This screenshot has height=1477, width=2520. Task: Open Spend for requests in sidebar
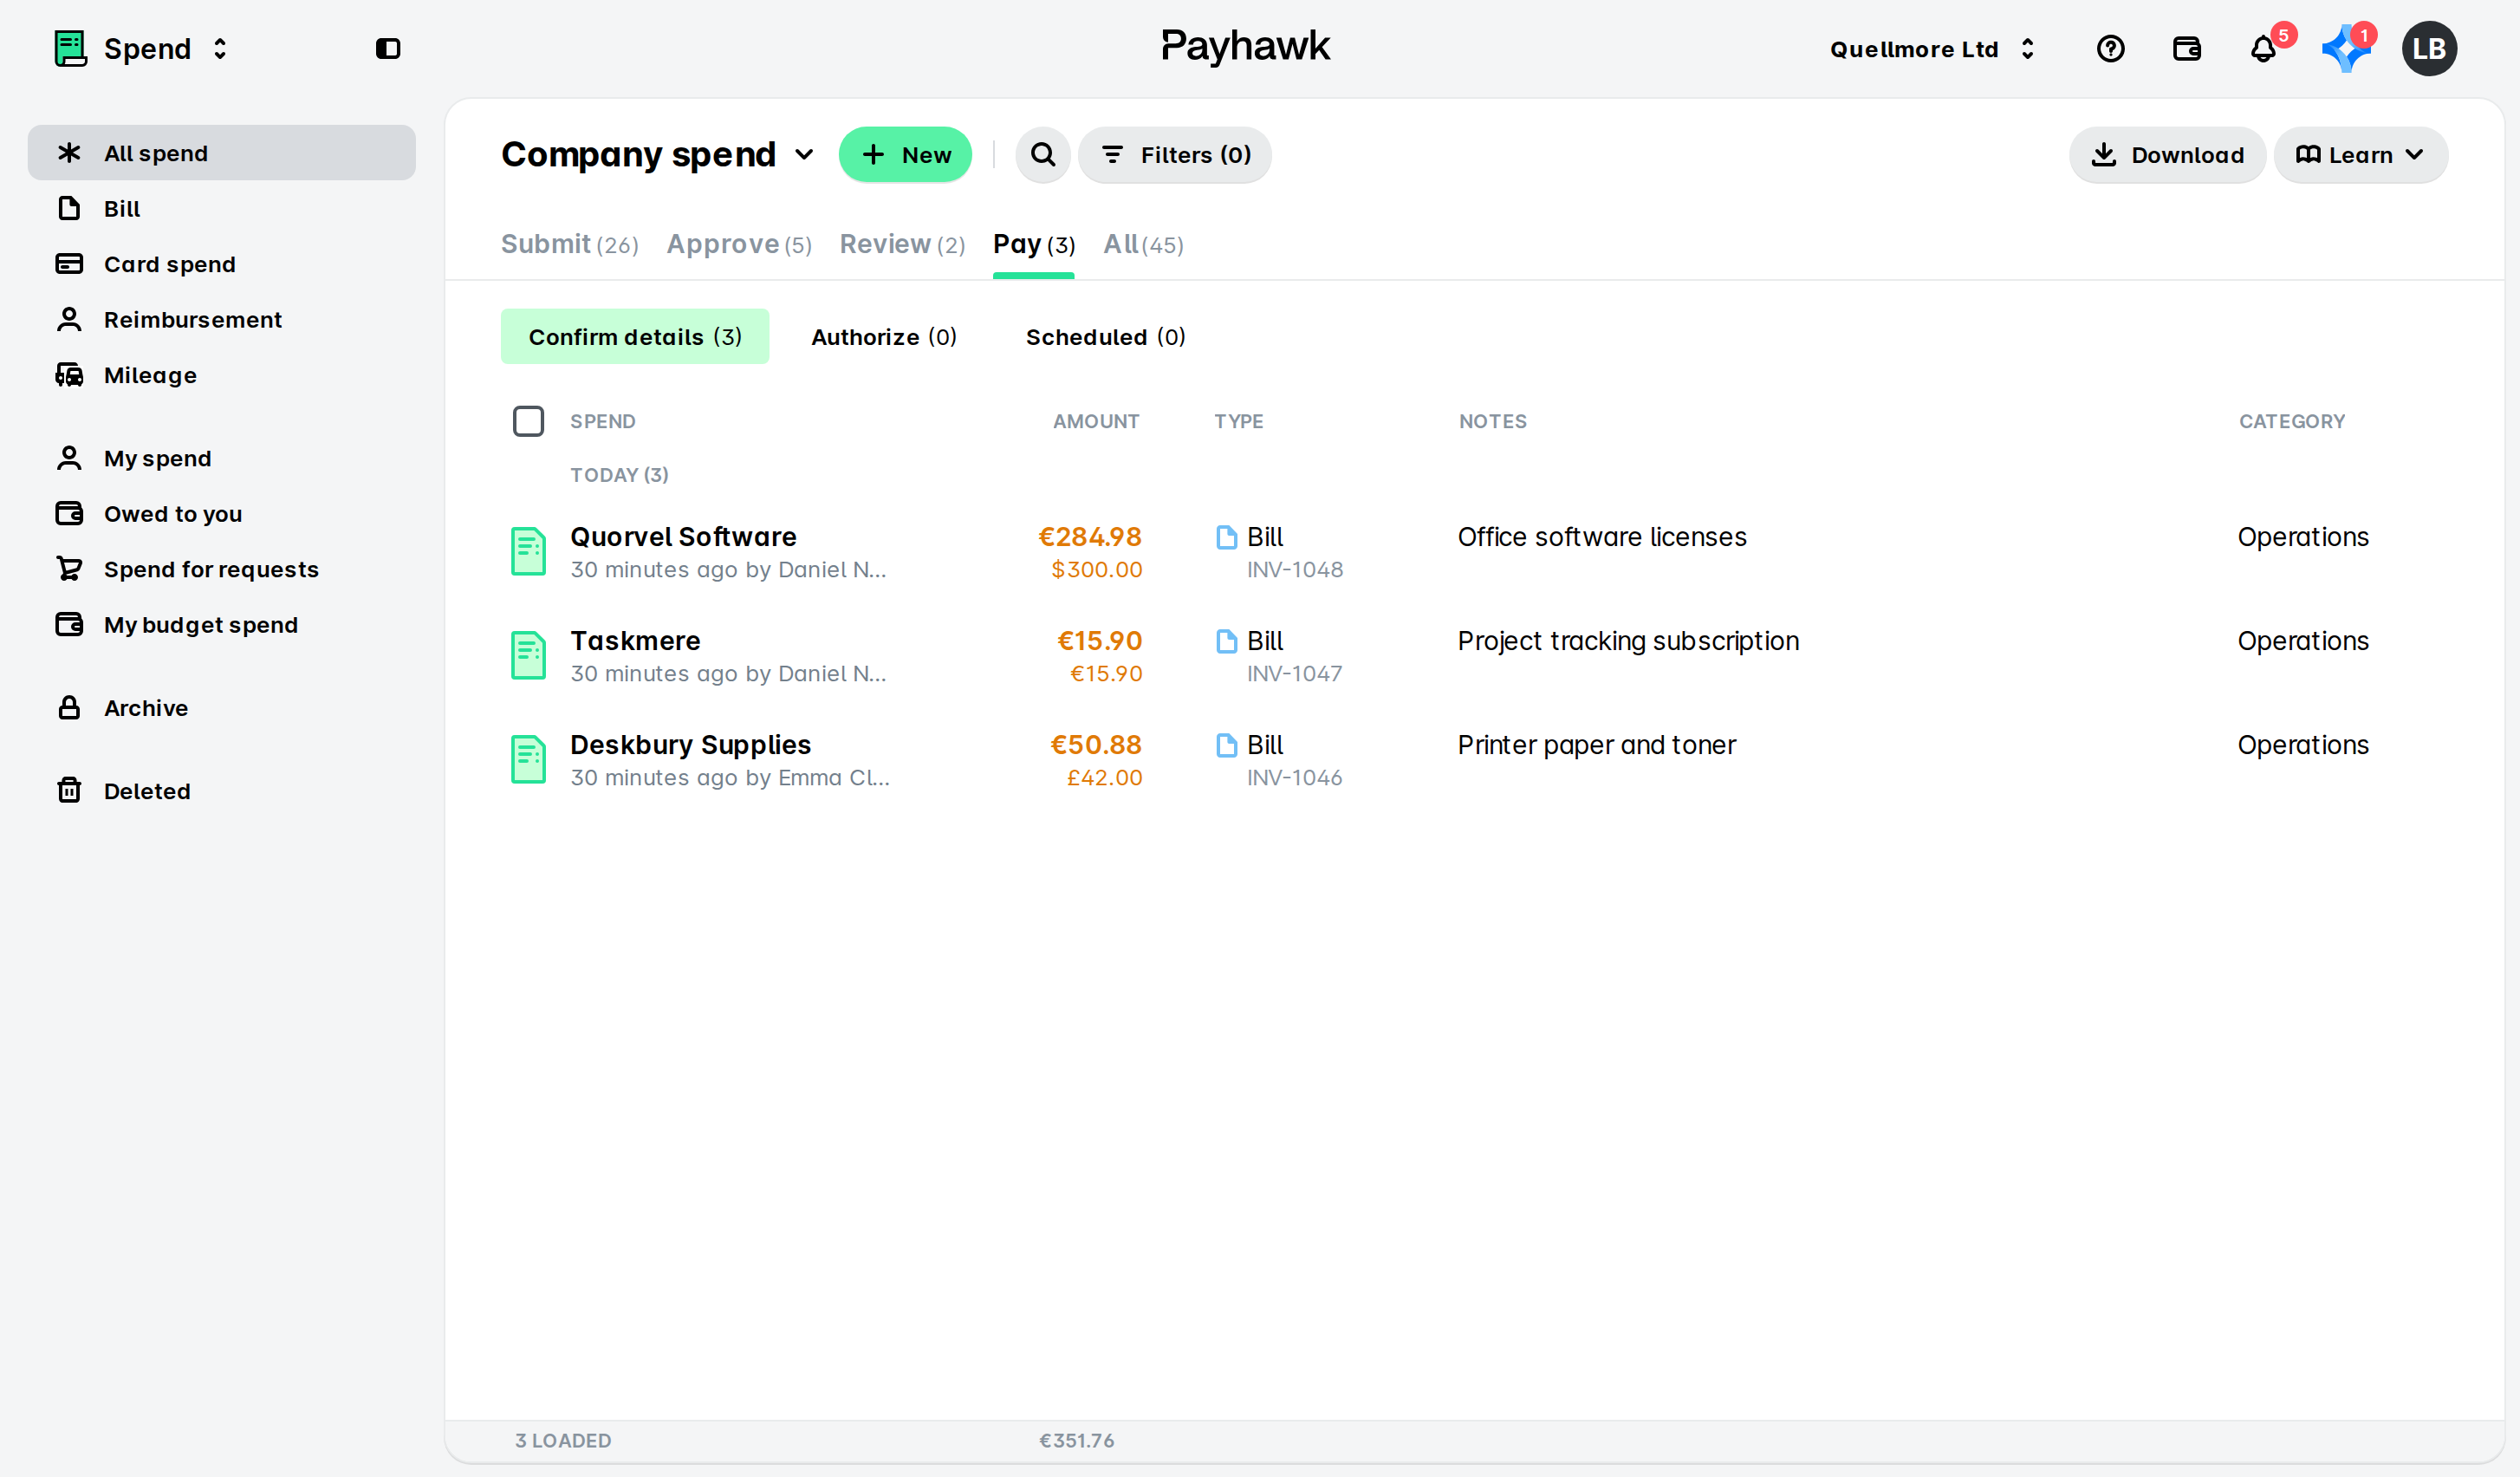(x=222, y=569)
